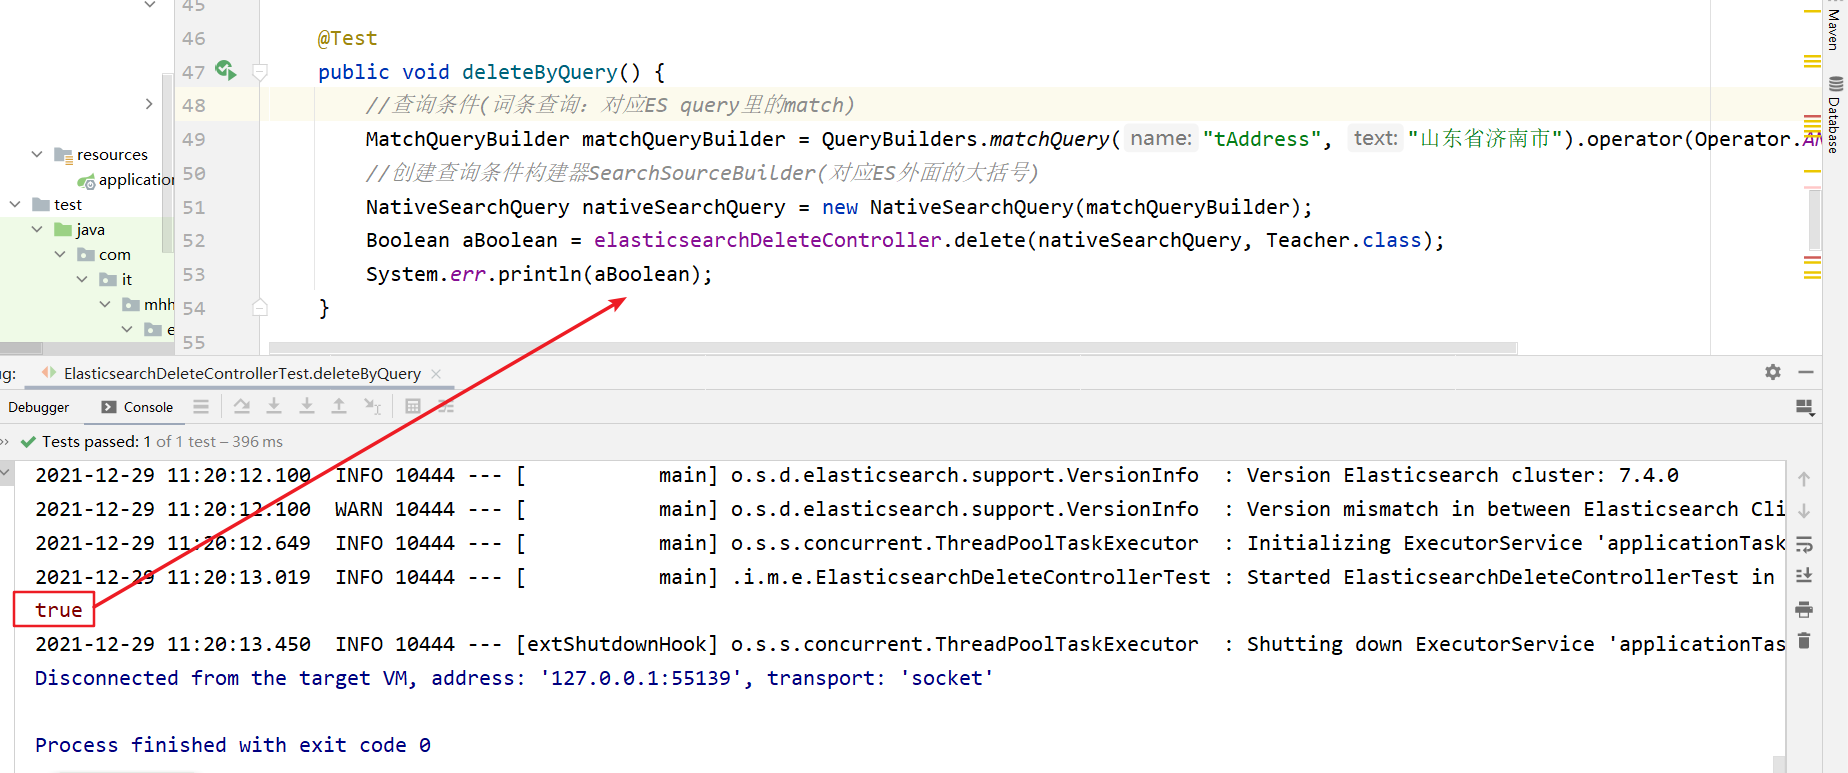Image resolution: width=1848 pixels, height=773 pixels.
Task: Switch to the Console tab
Action: [x=137, y=407]
